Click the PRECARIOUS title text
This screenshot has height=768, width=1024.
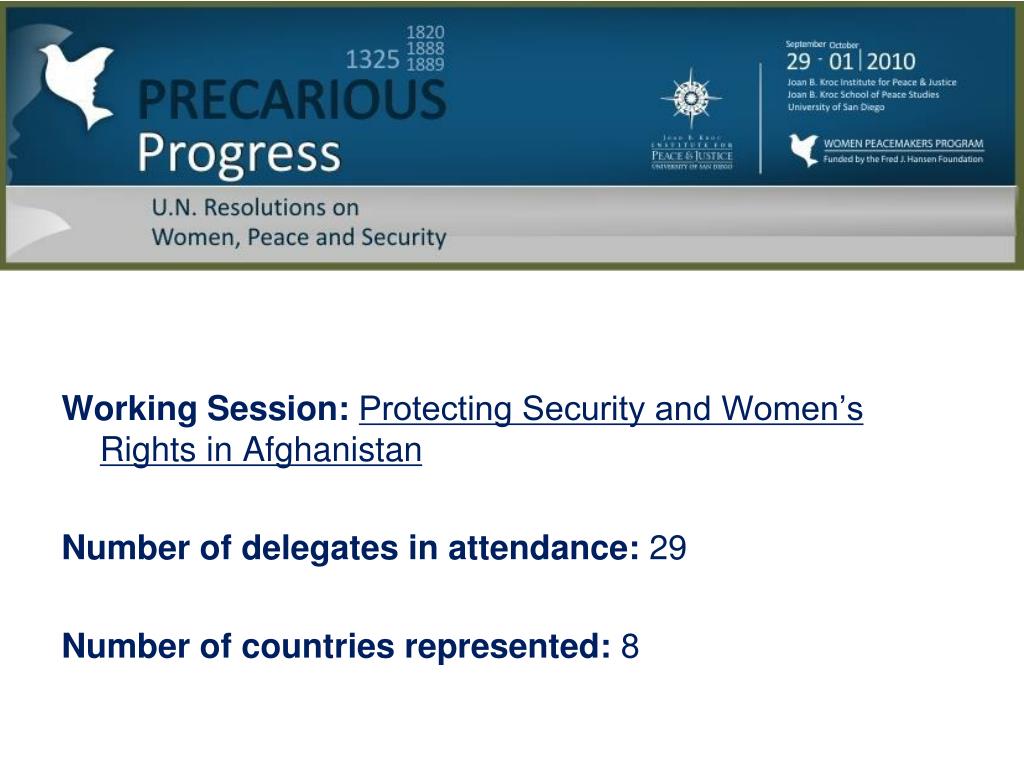tap(292, 99)
